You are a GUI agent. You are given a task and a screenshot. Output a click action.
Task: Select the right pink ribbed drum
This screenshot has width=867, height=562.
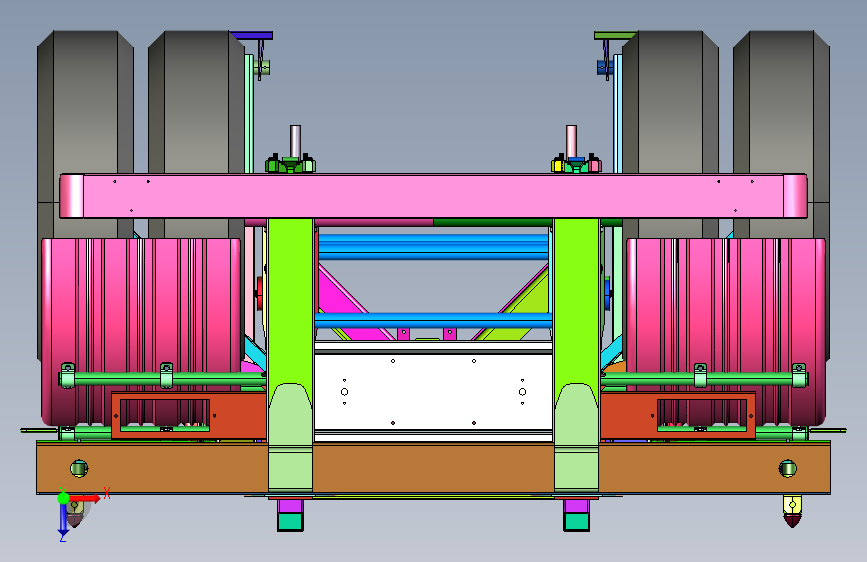(725, 332)
